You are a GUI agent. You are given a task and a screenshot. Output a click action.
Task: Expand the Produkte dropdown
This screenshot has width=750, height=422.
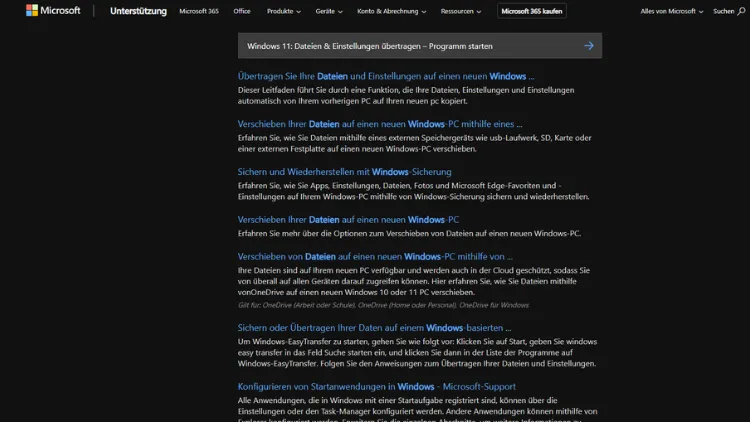point(284,11)
